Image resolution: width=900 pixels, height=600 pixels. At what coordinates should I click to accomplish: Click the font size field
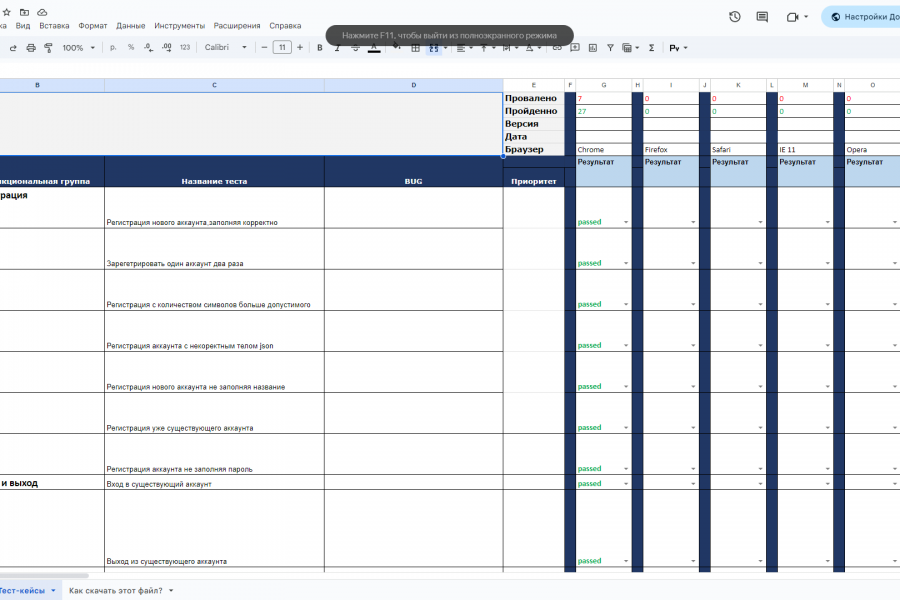[282, 48]
